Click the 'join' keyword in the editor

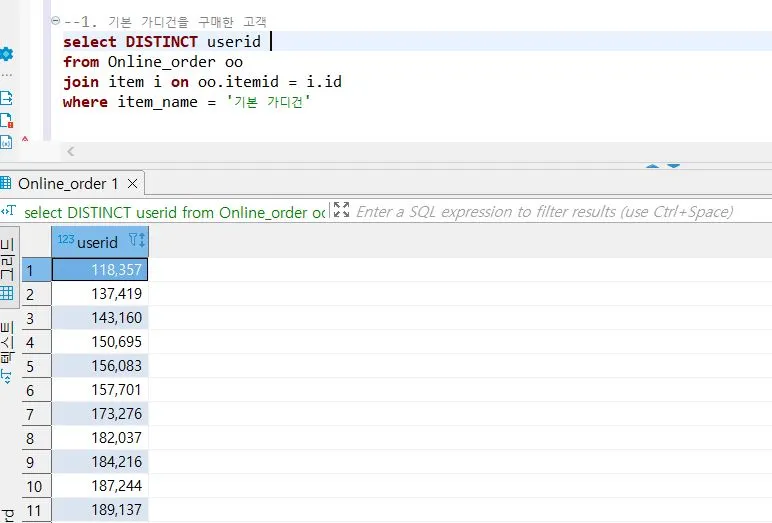(x=81, y=82)
